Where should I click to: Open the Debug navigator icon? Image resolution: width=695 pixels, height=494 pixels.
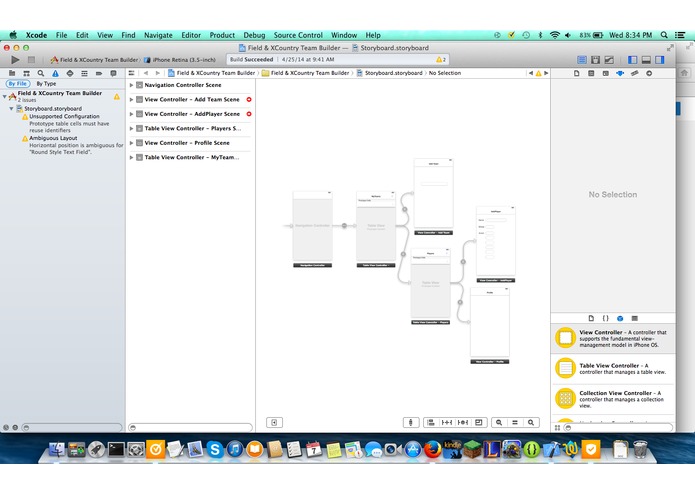click(84, 73)
